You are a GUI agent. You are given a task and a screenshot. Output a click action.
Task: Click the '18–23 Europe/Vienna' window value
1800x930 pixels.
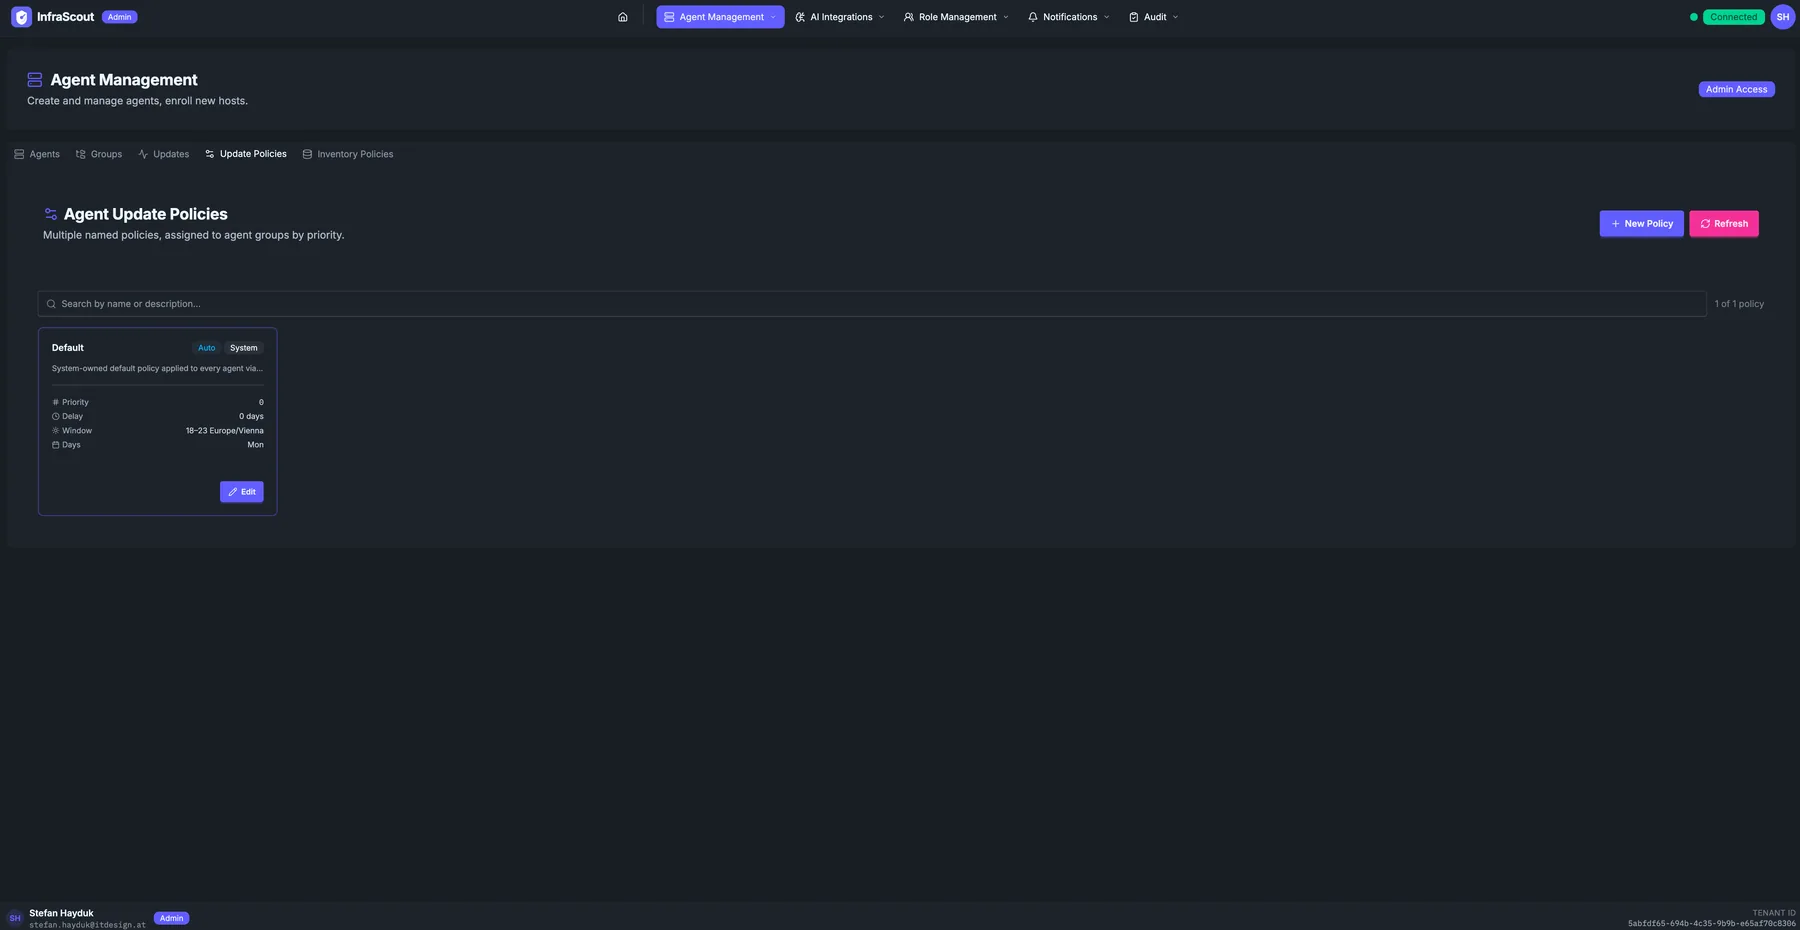point(225,431)
